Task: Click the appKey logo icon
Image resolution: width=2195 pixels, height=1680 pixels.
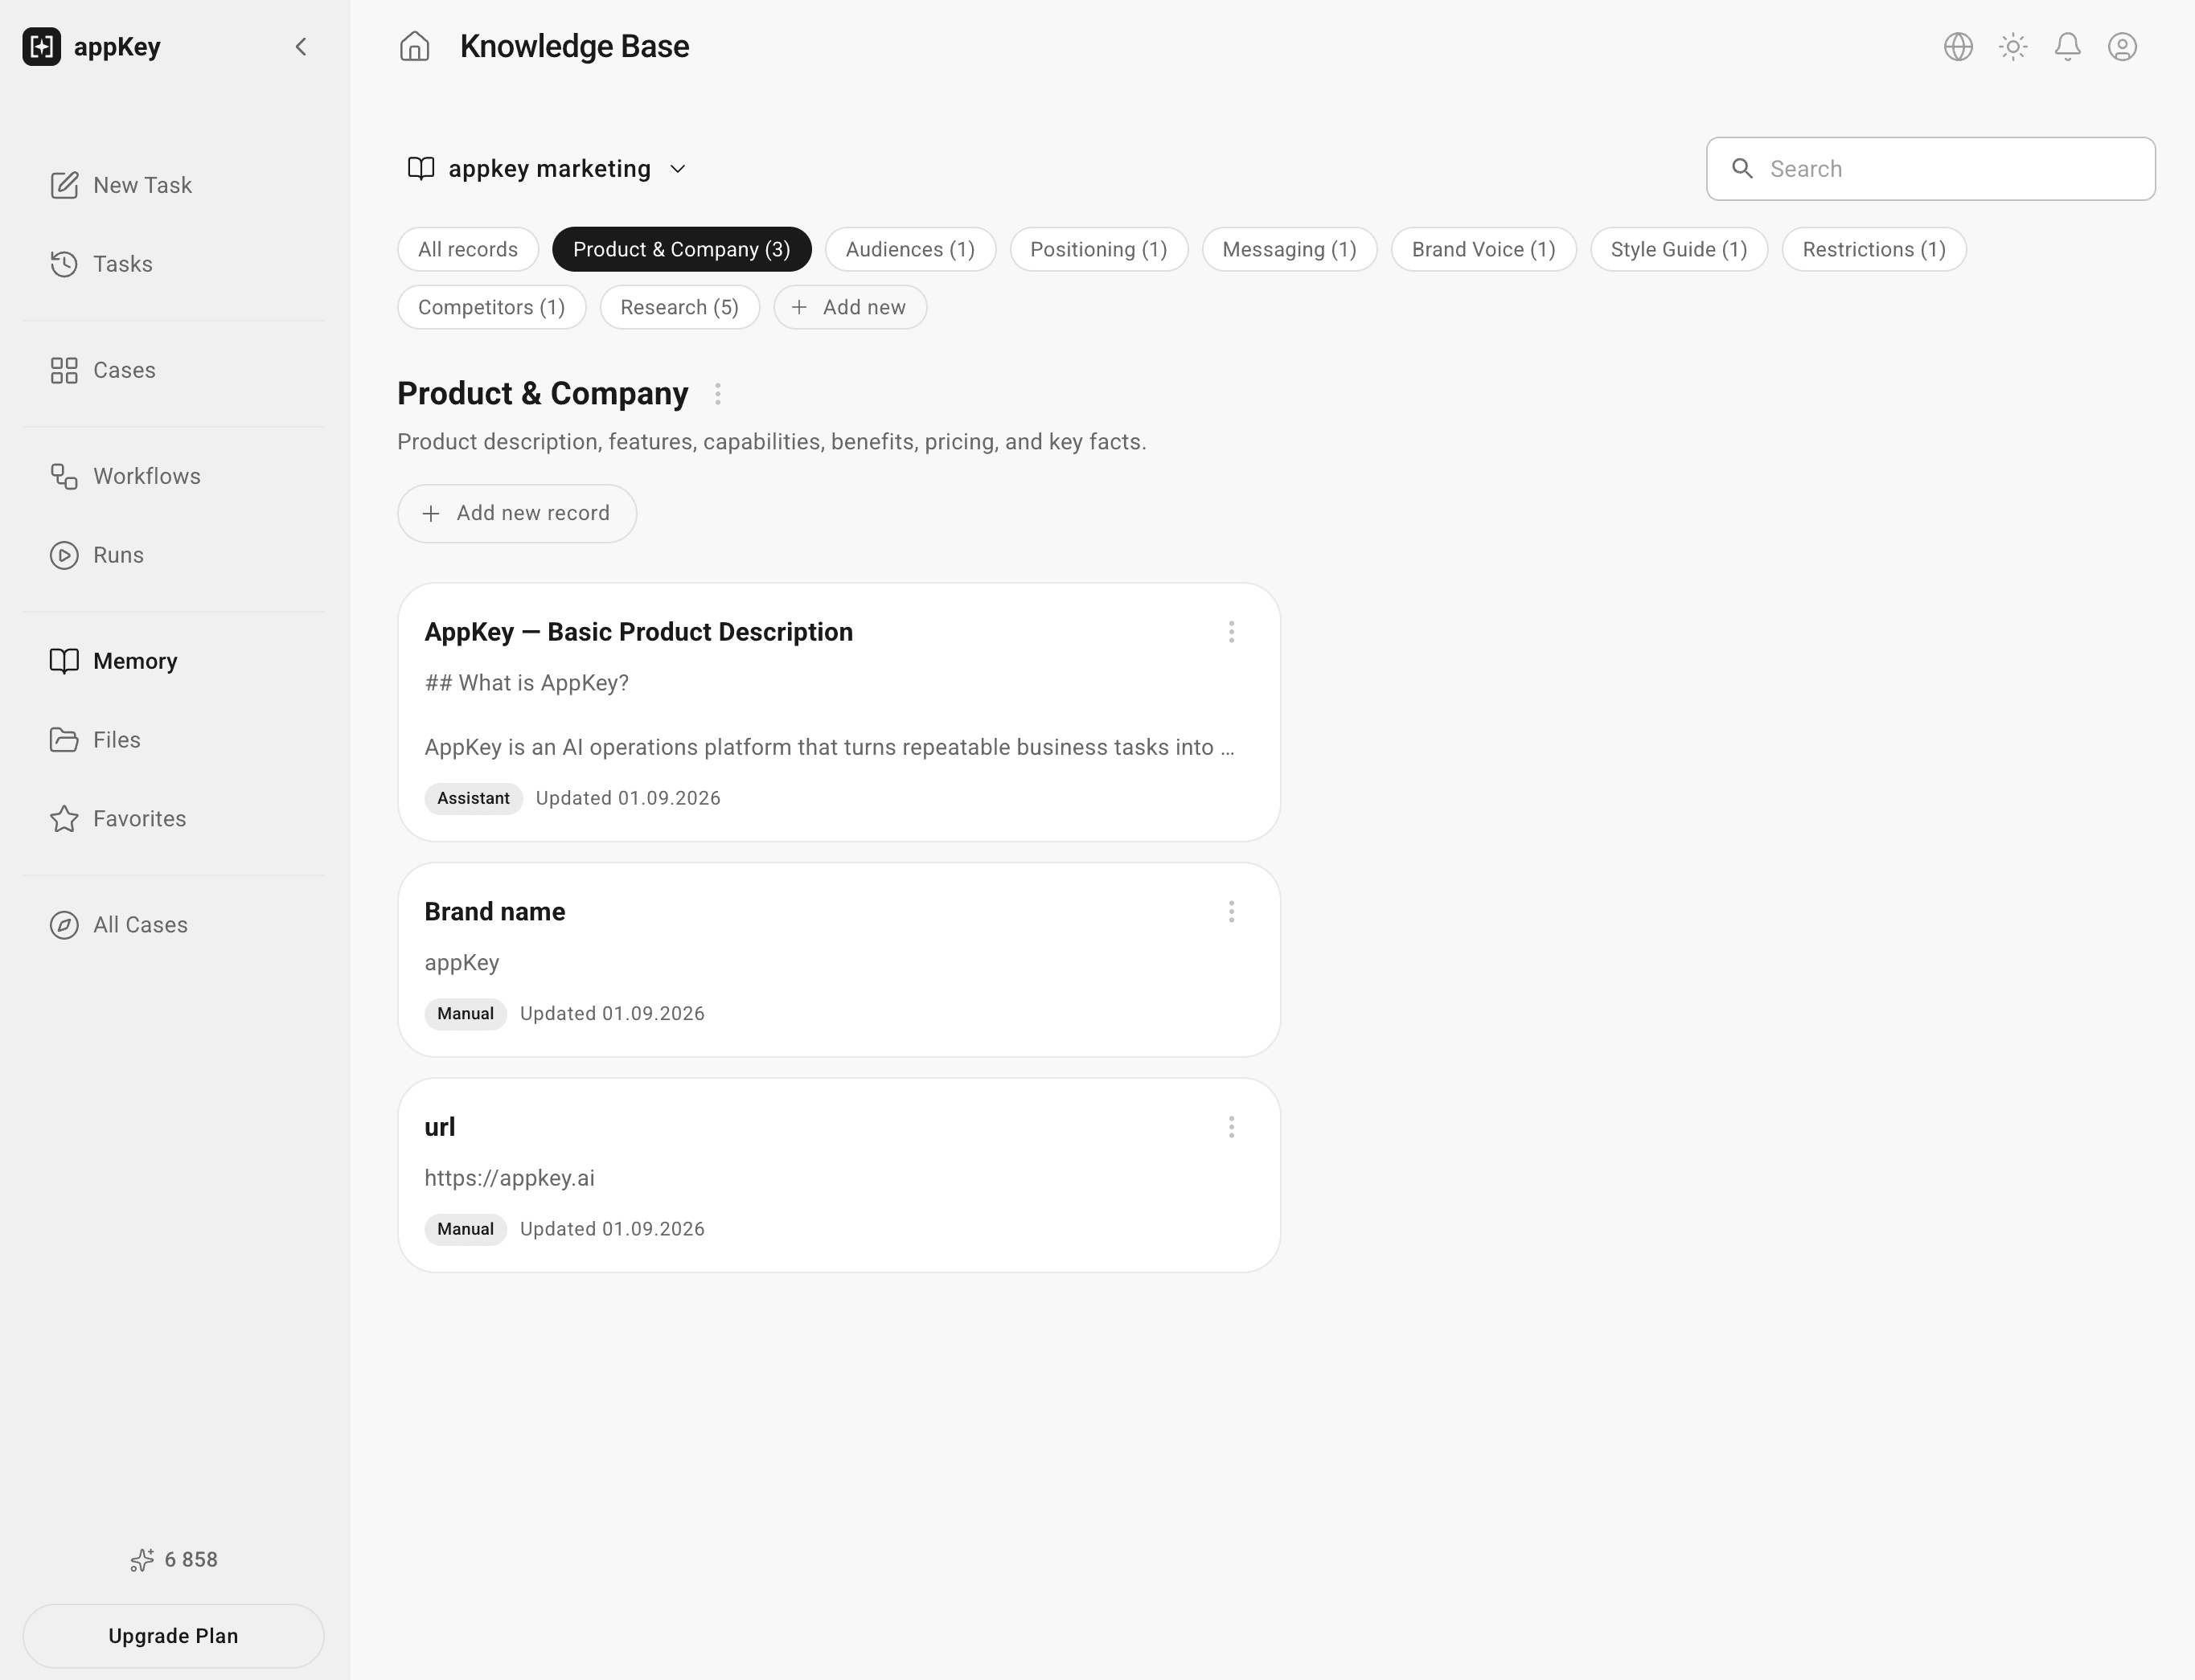Action: click(42, 47)
